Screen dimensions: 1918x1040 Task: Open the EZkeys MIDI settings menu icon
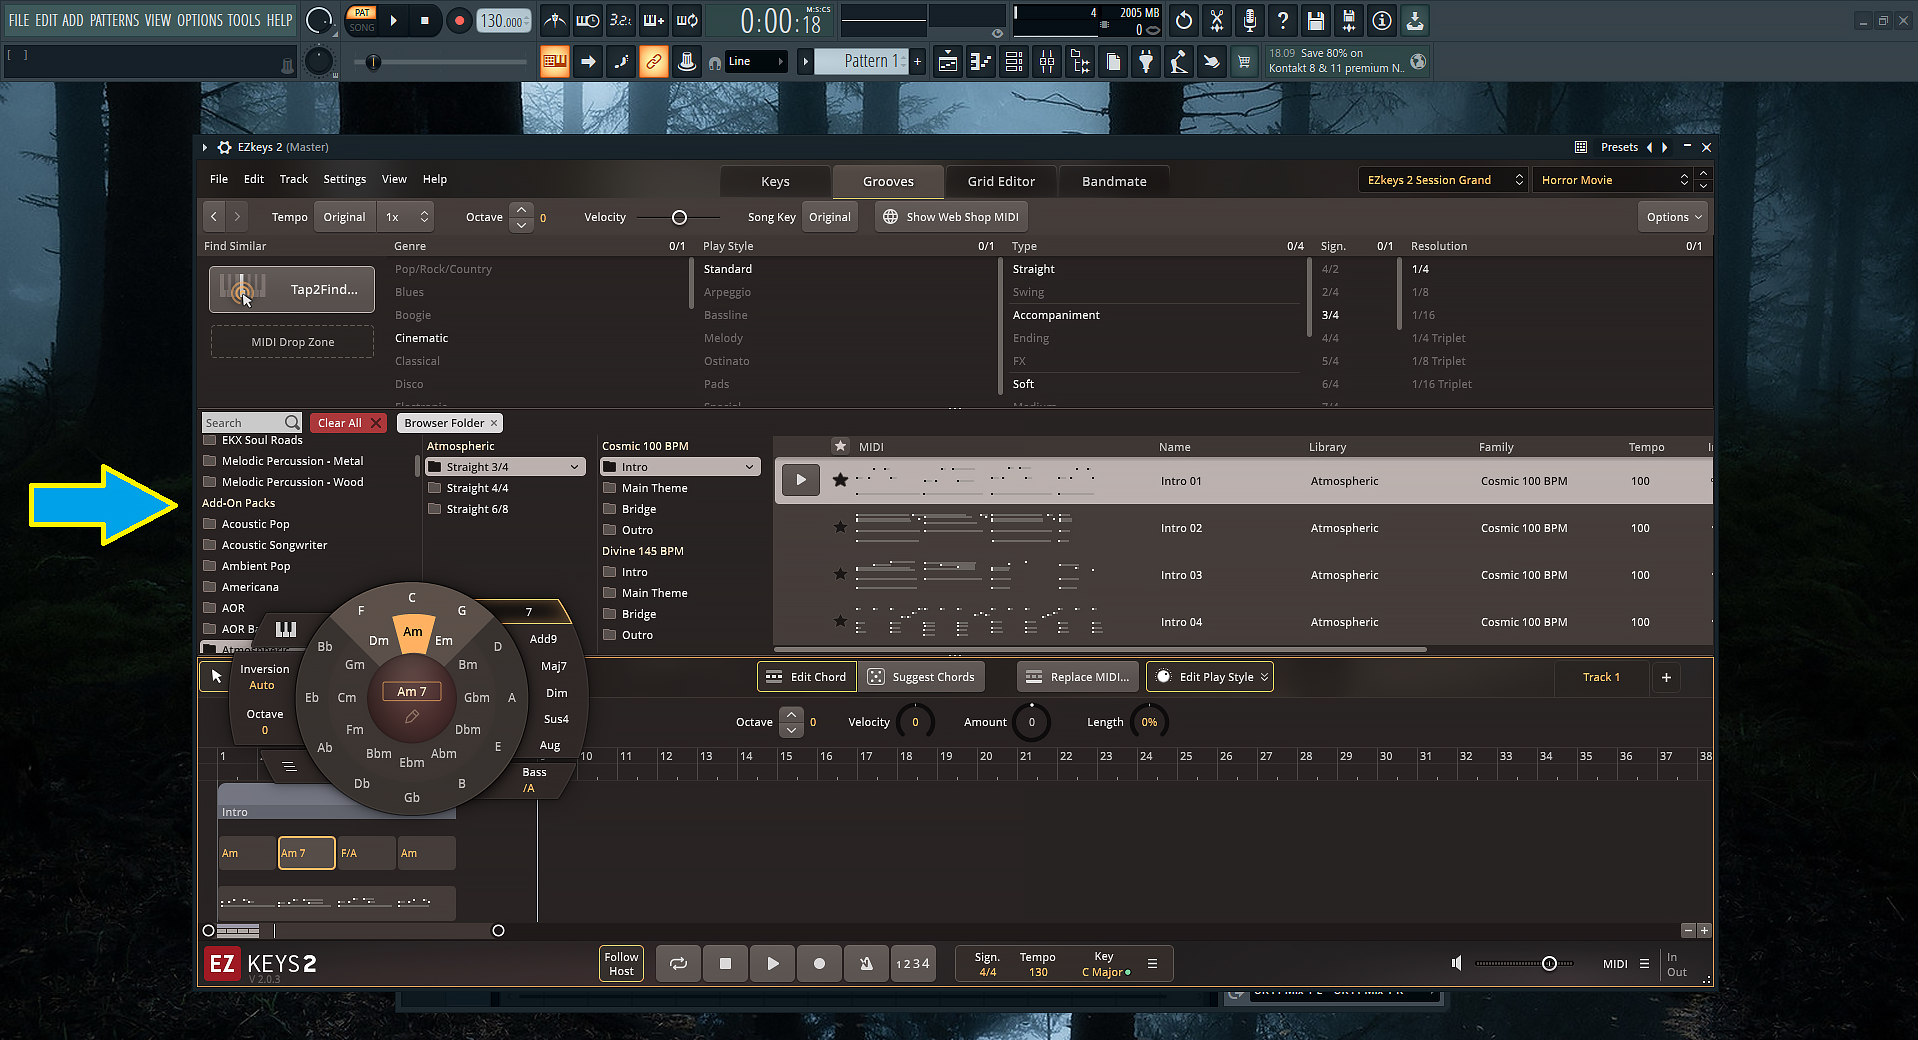tap(1644, 964)
